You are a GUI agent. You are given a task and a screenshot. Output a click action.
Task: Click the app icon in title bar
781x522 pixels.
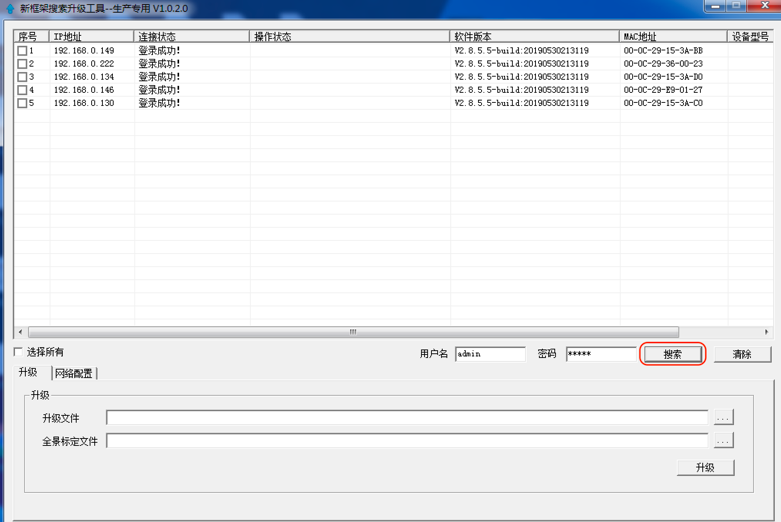pos(10,8)
